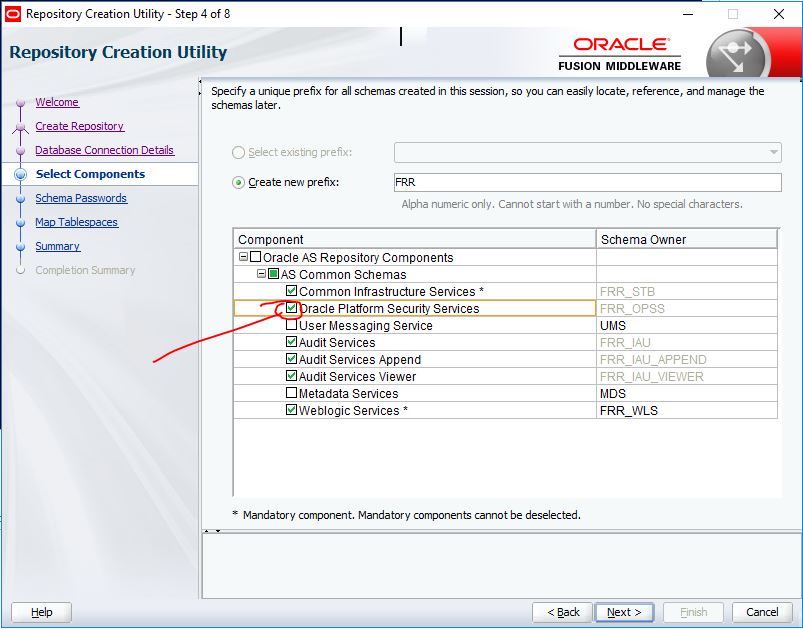Click the Completion Summary step indicator dot
The image size is (803, 629).
[22, 270]
